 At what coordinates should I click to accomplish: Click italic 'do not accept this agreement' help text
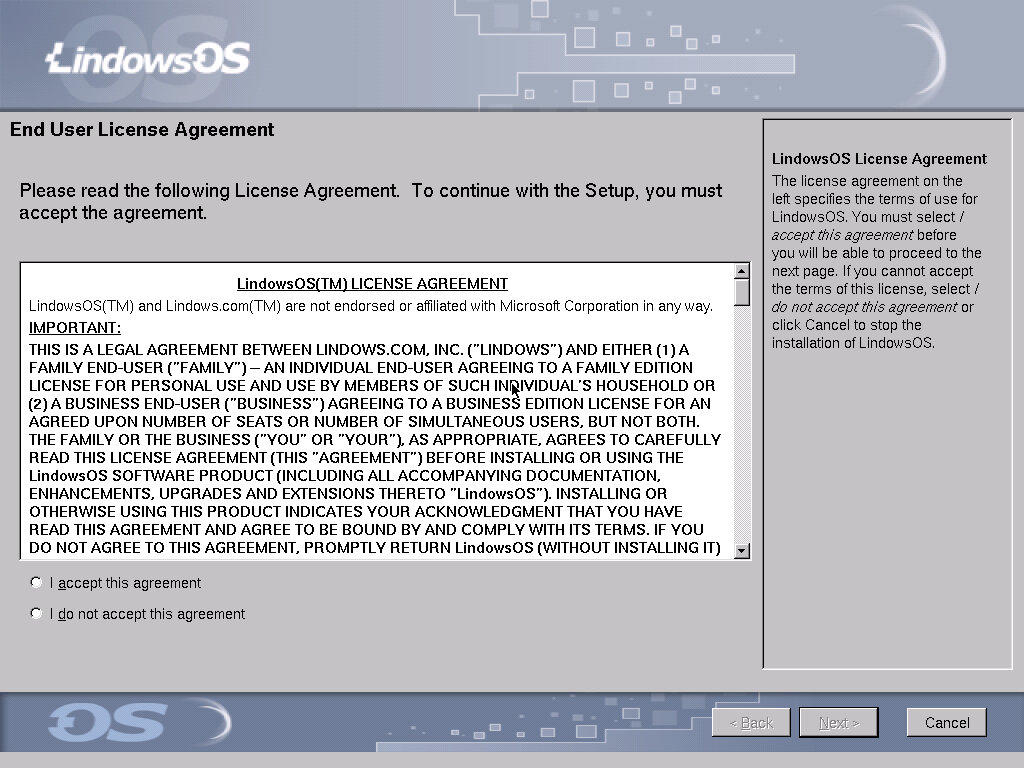(864, 307)
